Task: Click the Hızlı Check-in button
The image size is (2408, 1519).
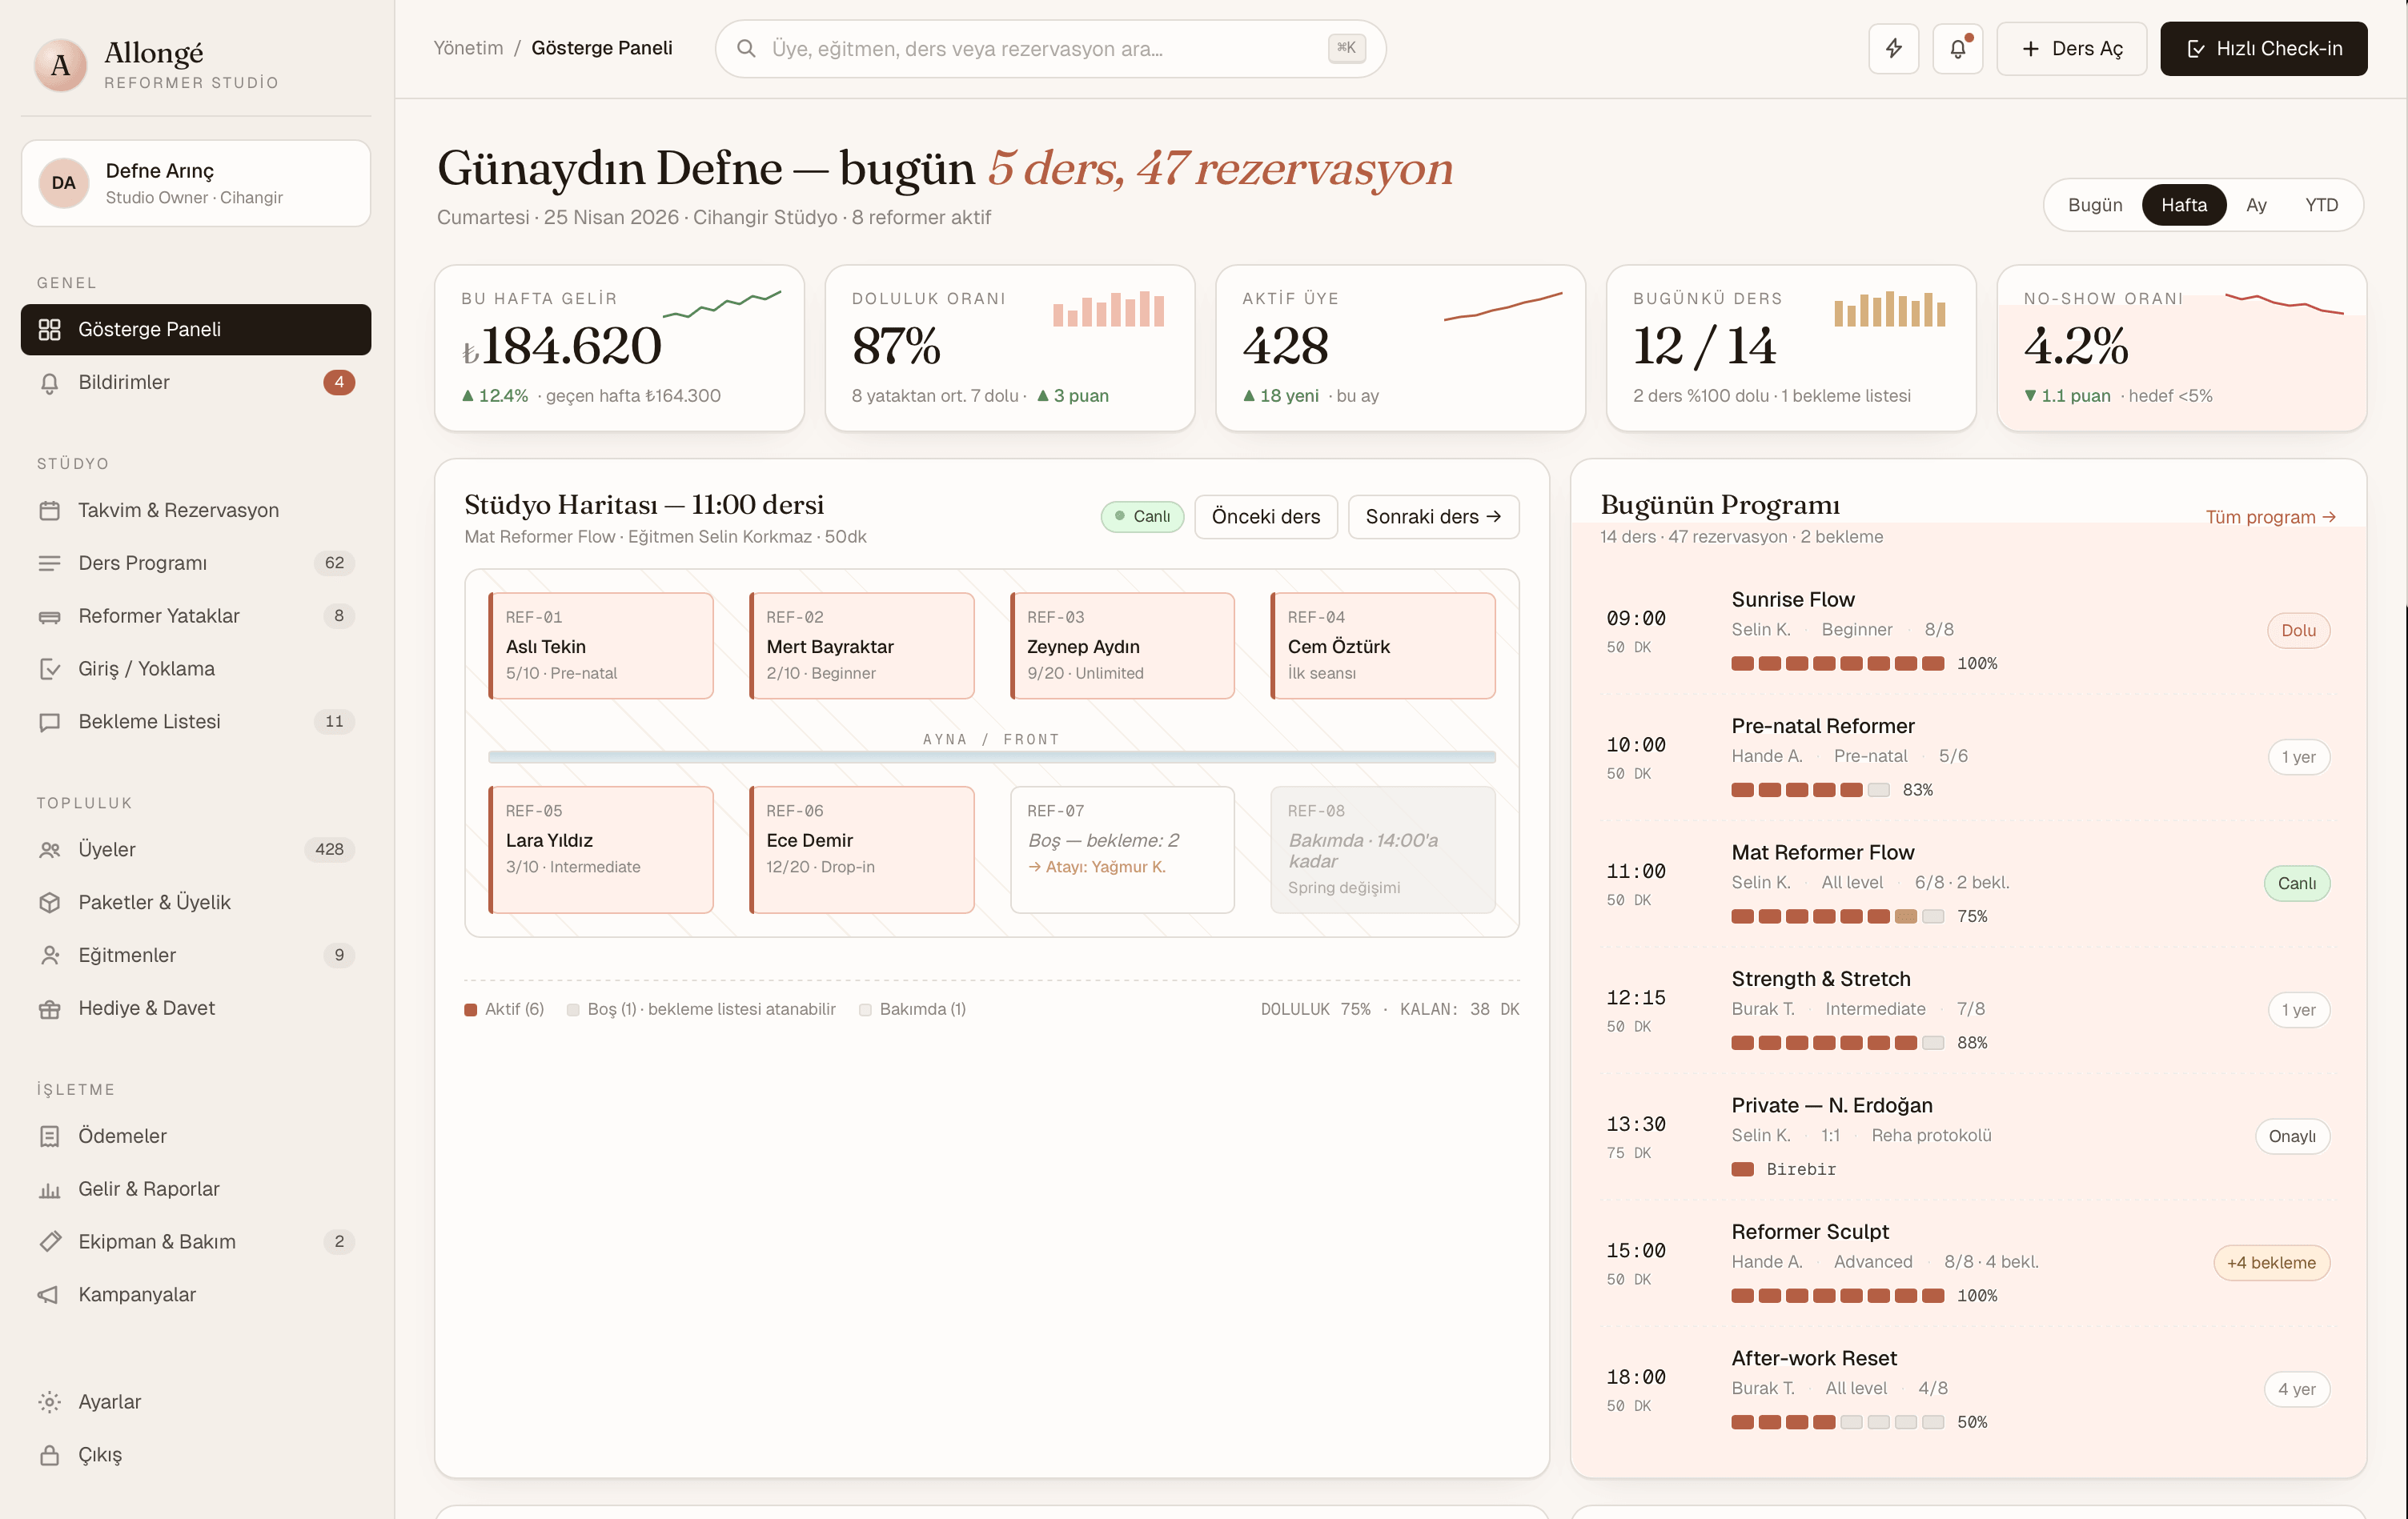Action: click(x=2262, y=48)
